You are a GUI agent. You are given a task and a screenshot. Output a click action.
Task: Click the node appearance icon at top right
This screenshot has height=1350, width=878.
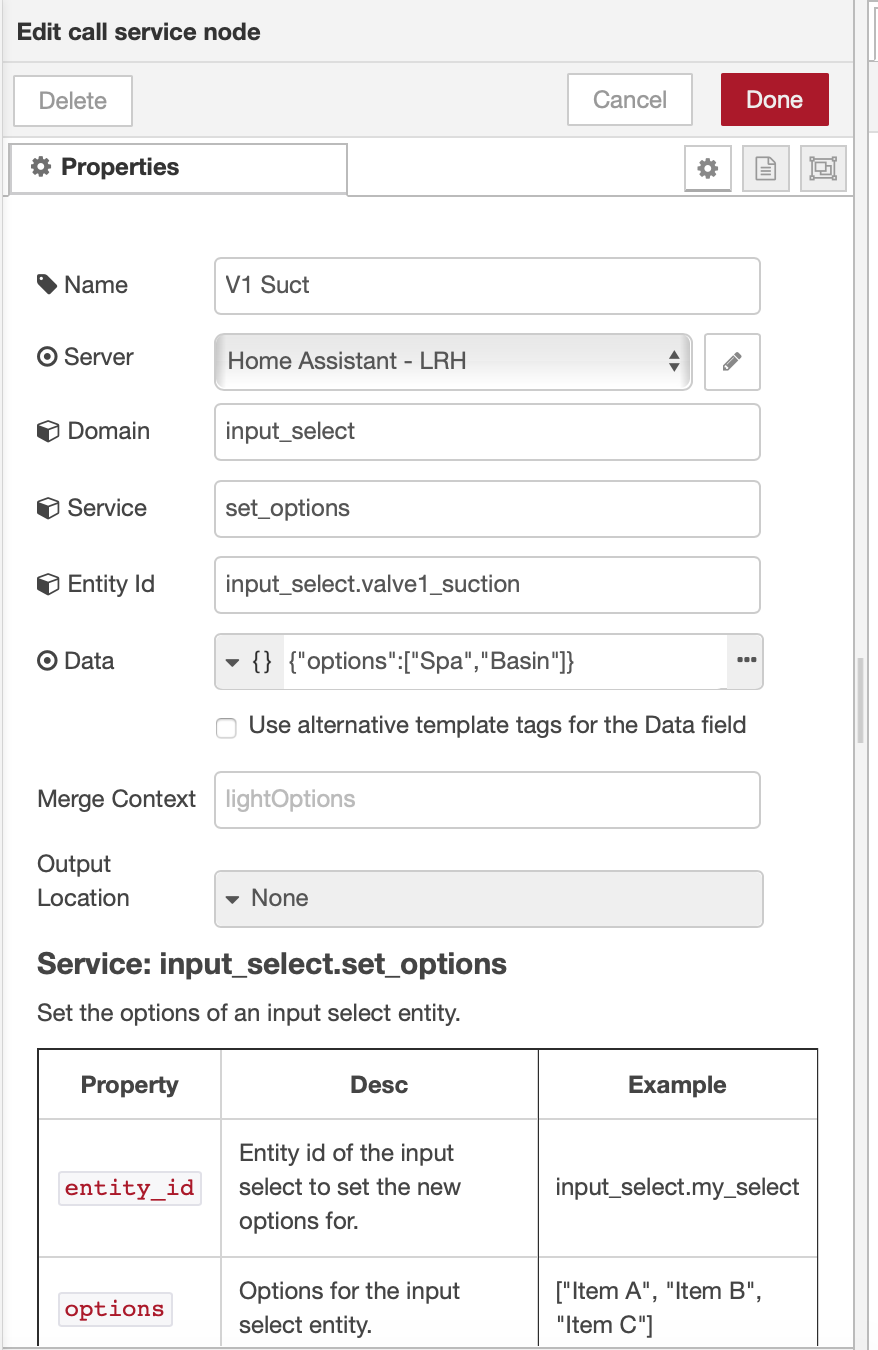(822, 168)
